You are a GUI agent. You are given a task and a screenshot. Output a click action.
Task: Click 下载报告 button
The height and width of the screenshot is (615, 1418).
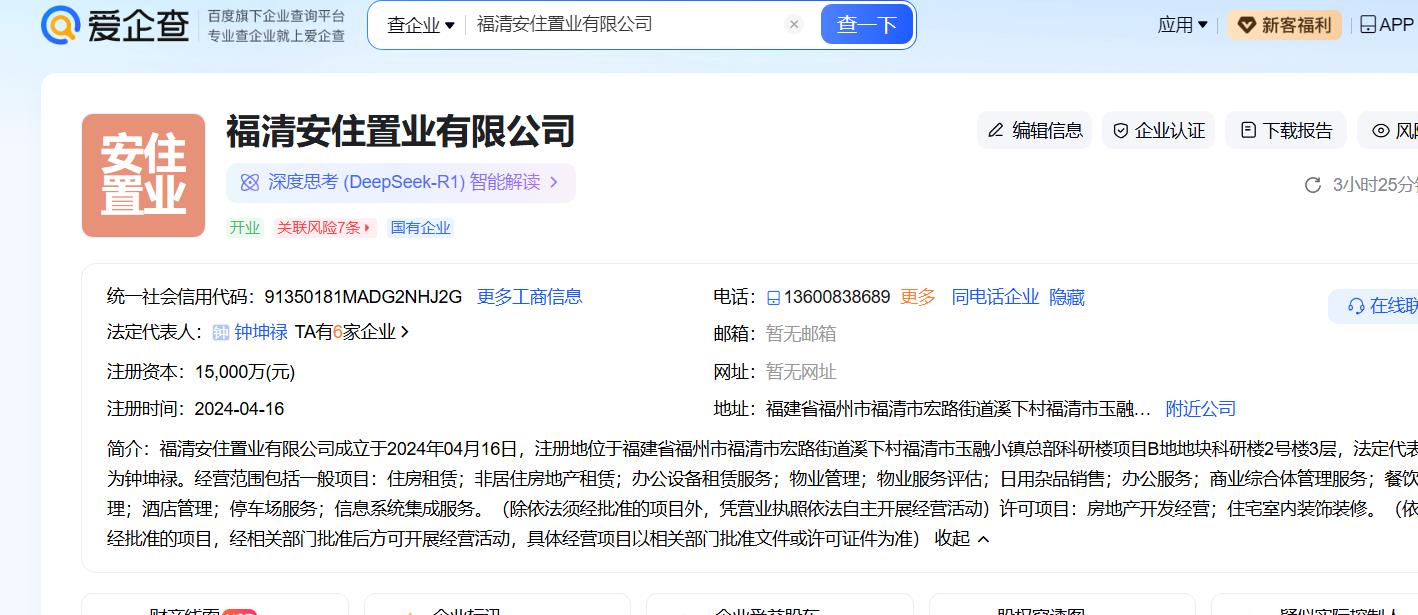coord(1286,131)
